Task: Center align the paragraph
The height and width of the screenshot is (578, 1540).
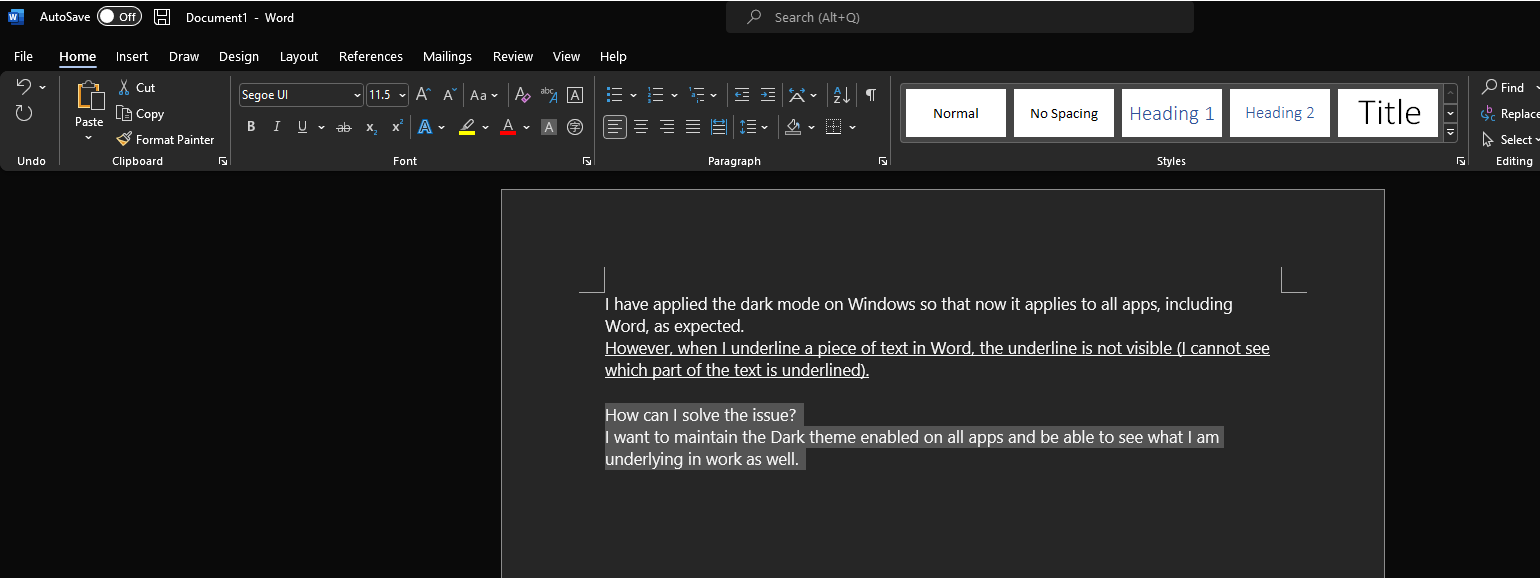Action: [x=641, y=127]
